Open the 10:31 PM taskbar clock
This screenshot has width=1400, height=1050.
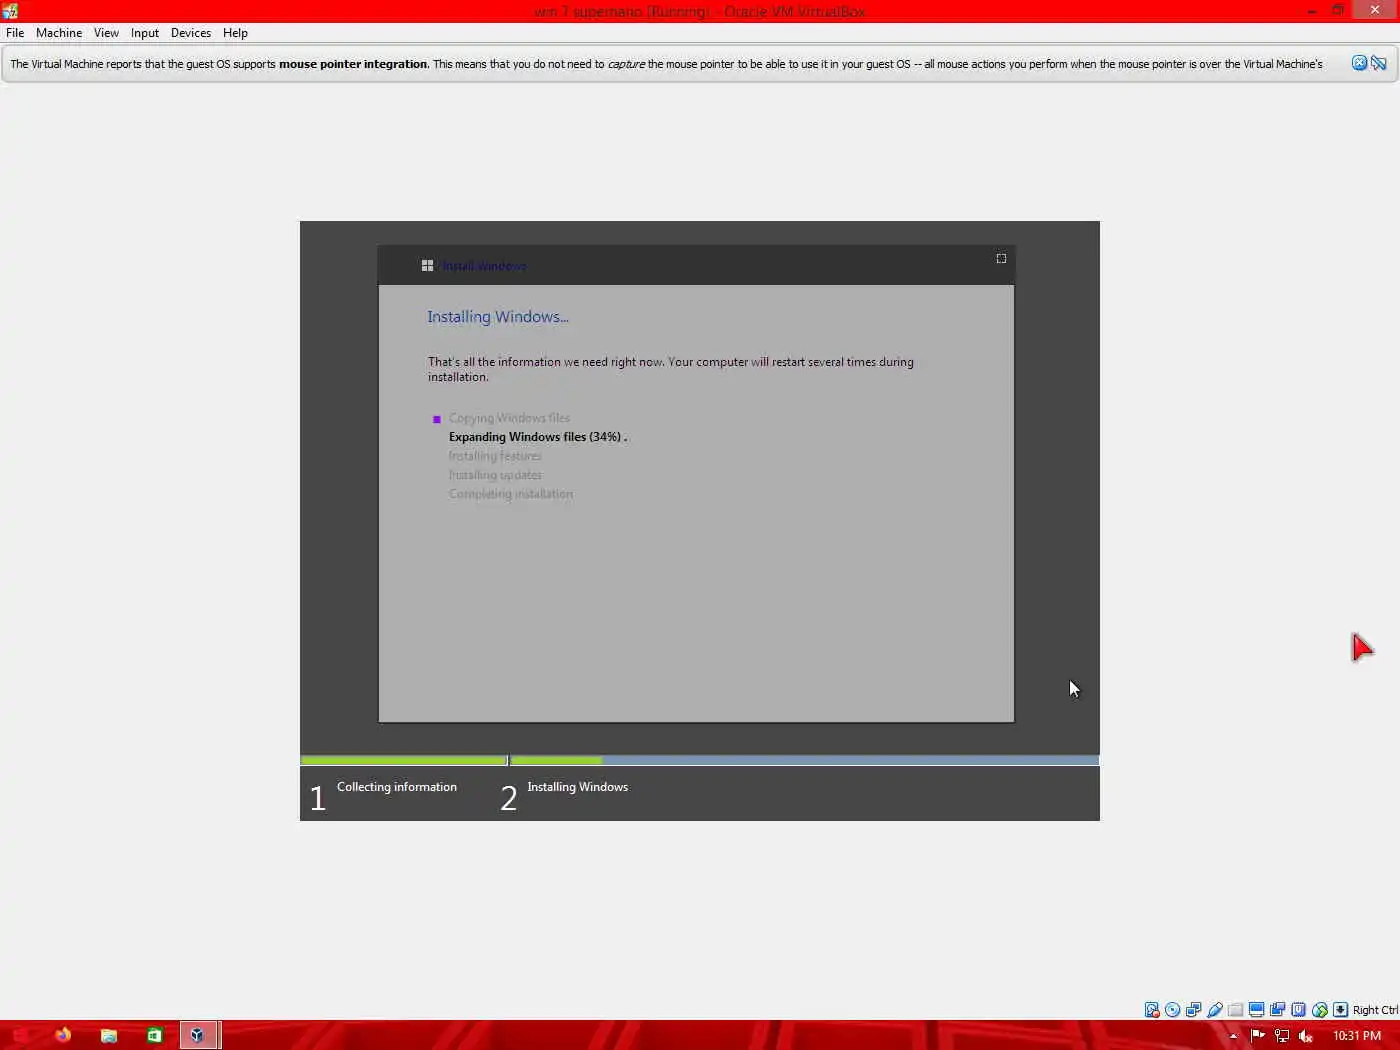click(1356, 1036)
